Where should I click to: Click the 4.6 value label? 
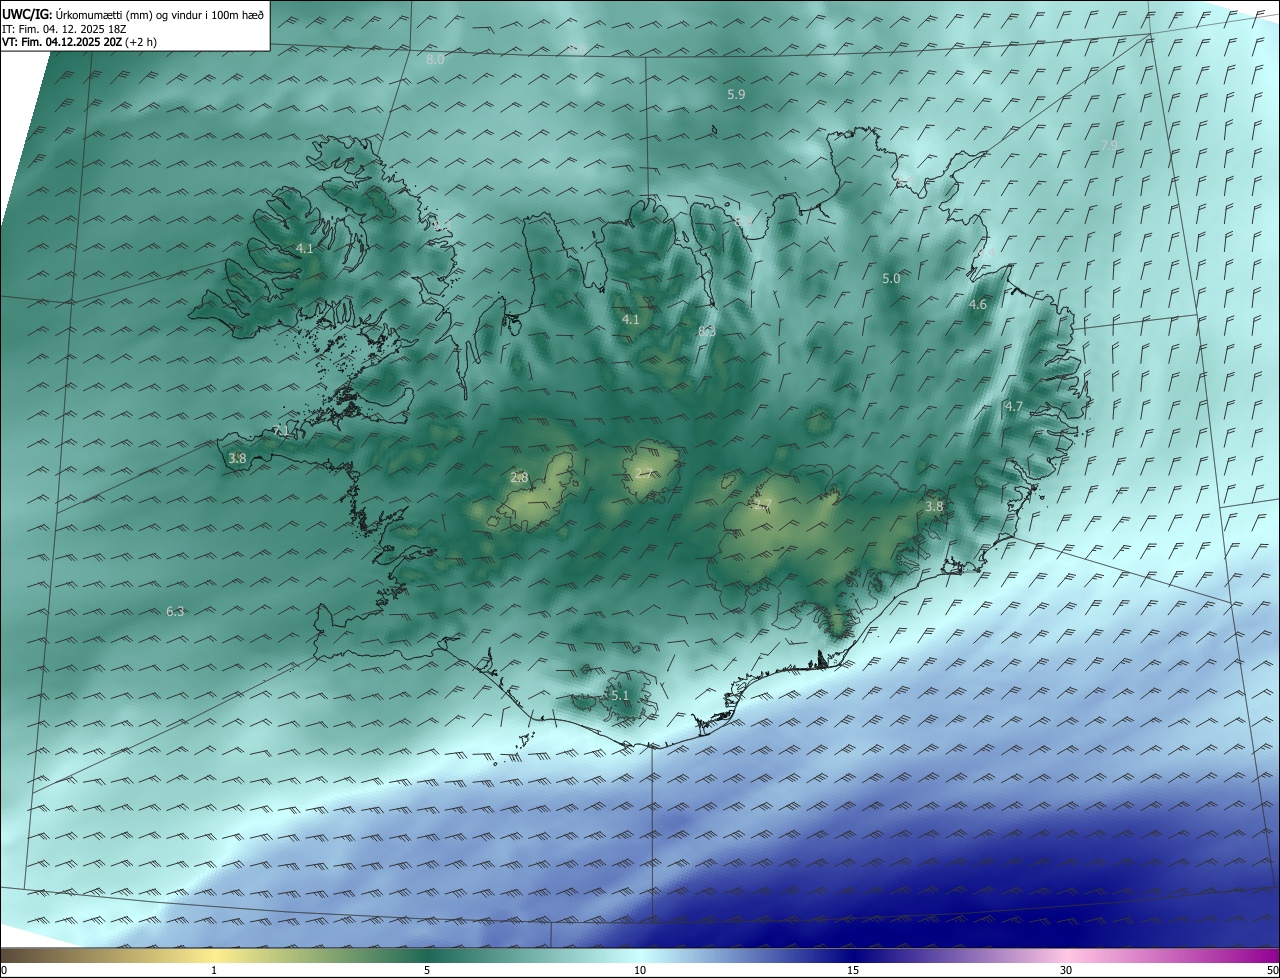click(978, 305)
